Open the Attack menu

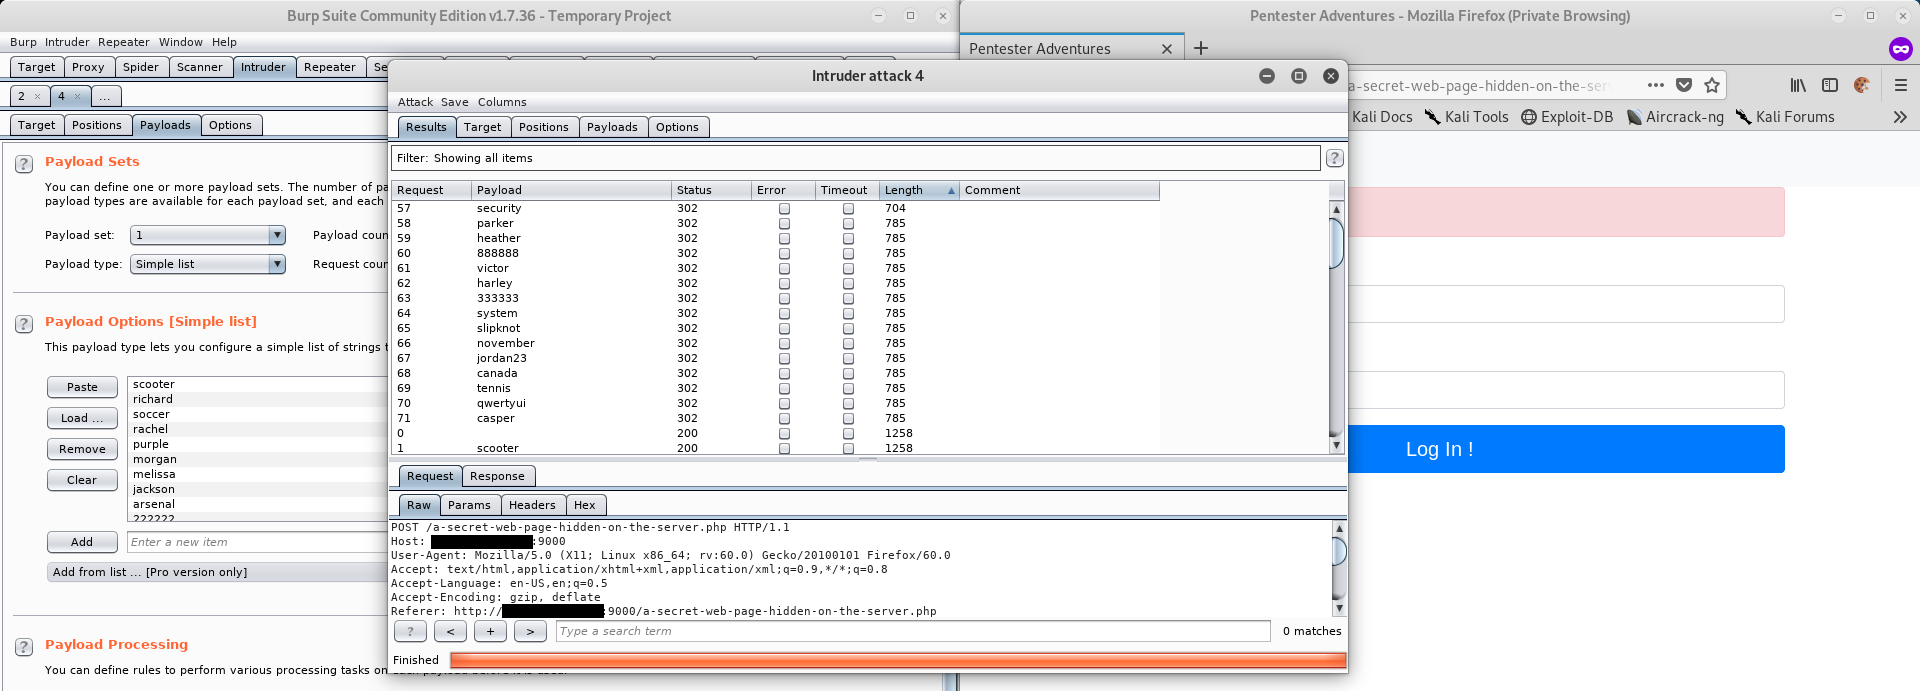415,102
